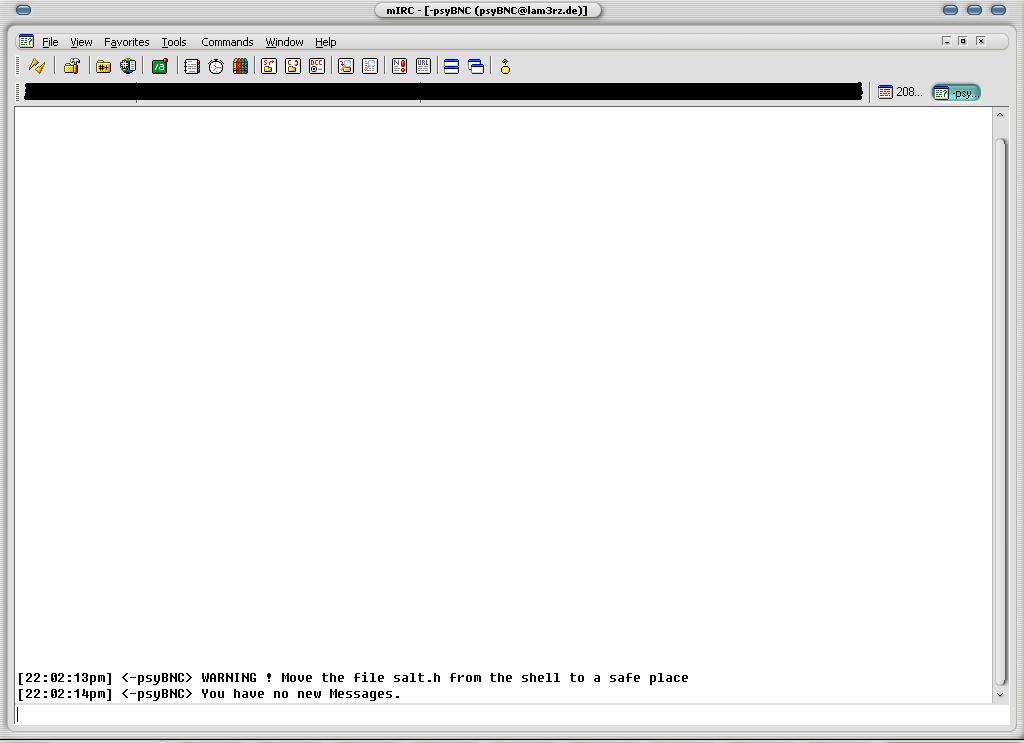This screenshot has height=743, width=1024.
Task: Switch to the 208... window tab
Action: pyautogui.click(x=900, y=92)
